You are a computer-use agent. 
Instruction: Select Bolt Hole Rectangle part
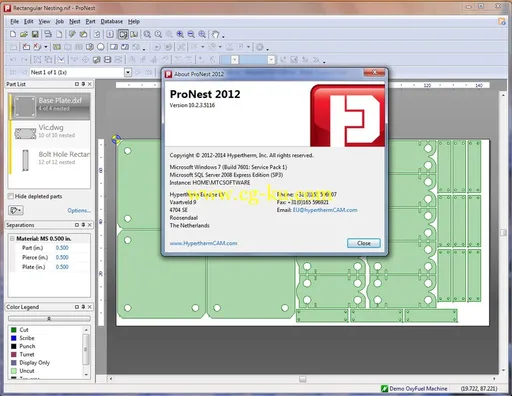coord(50,160)
